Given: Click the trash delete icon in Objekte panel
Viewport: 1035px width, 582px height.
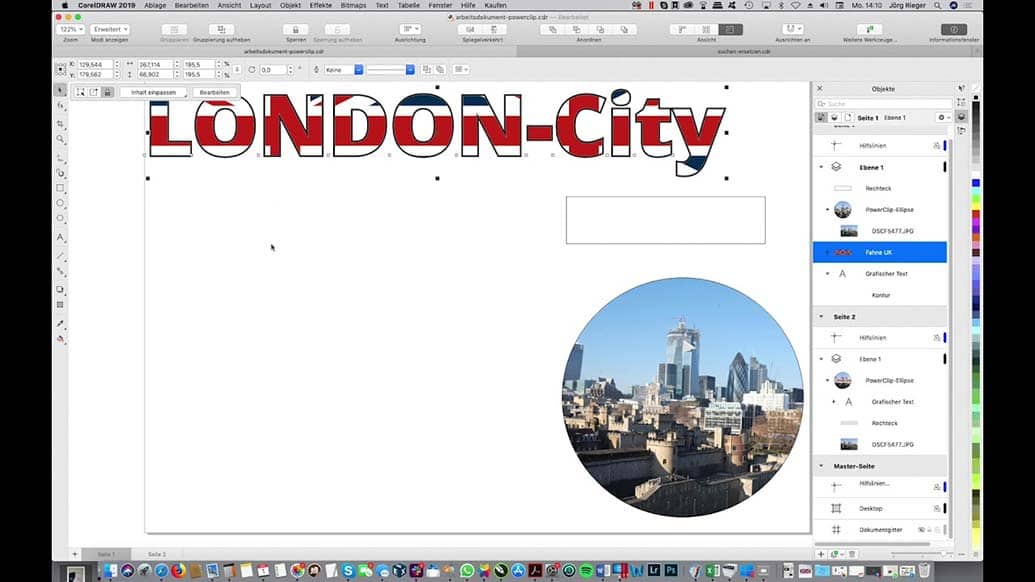Looking at the screenshot, I should click(x=852, y=554).
